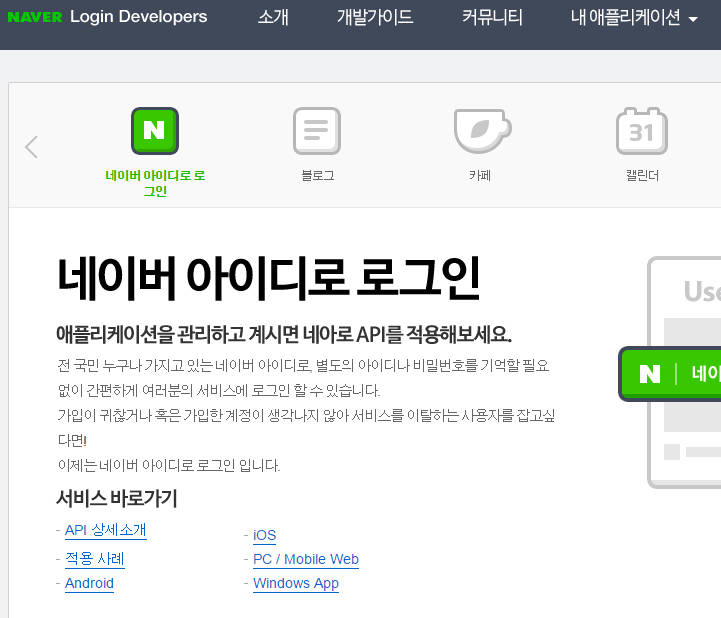This screenshot has height=618, width=721.
Task: Open the iOS guide link
Action: click(264, 535)
